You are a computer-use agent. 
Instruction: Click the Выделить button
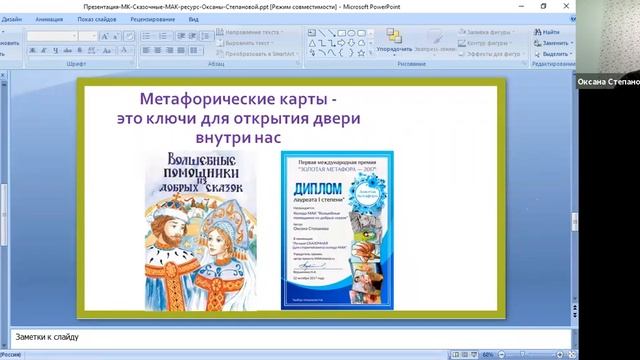553,54
